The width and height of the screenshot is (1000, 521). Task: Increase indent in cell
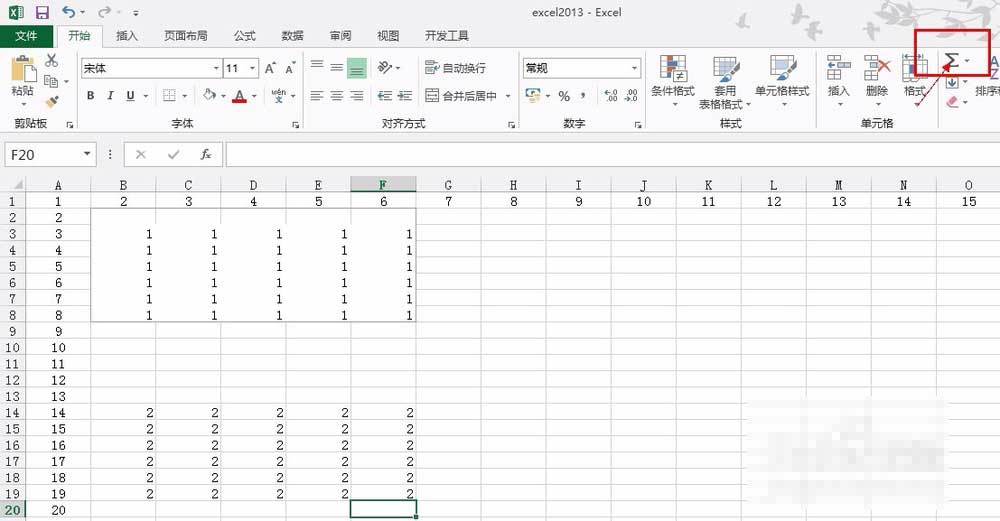click(405, 96)
